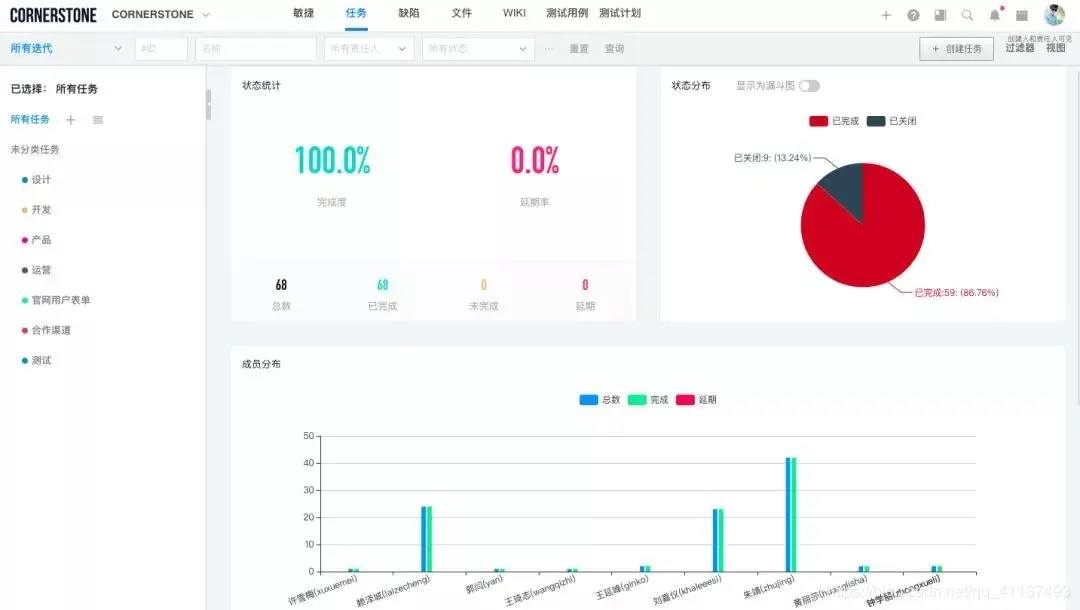
Task: Open notifications via the bell icon
Action: point(993,14)
